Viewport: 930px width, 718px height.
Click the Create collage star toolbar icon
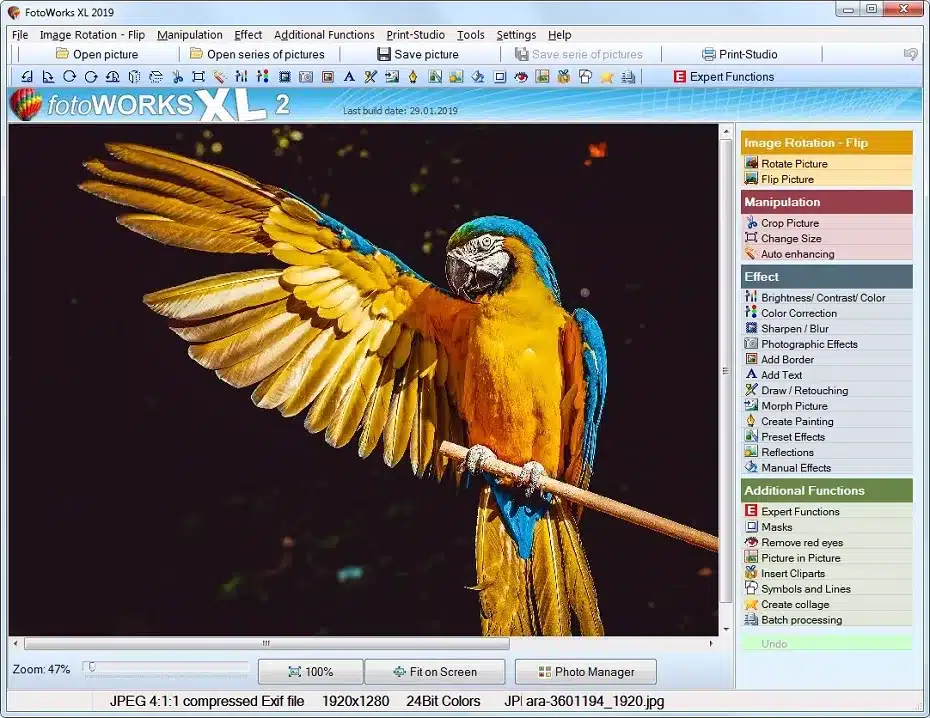(607, 76)
